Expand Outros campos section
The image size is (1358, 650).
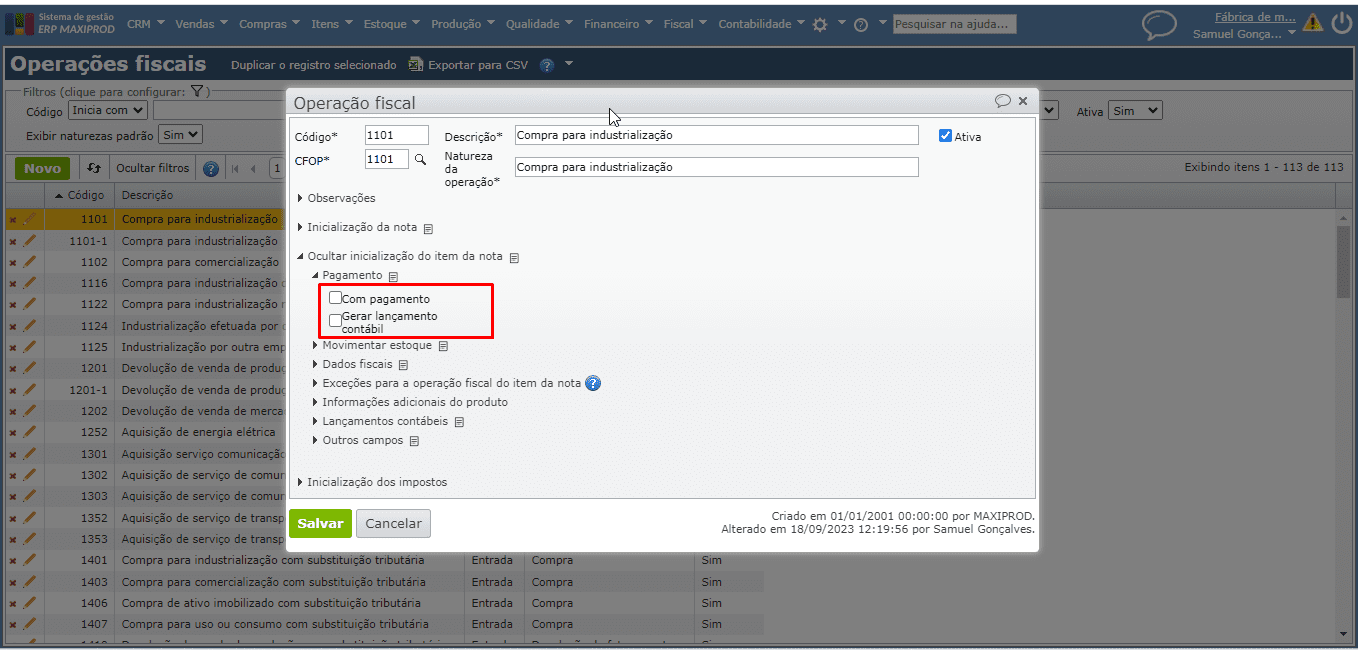[358, 440]
